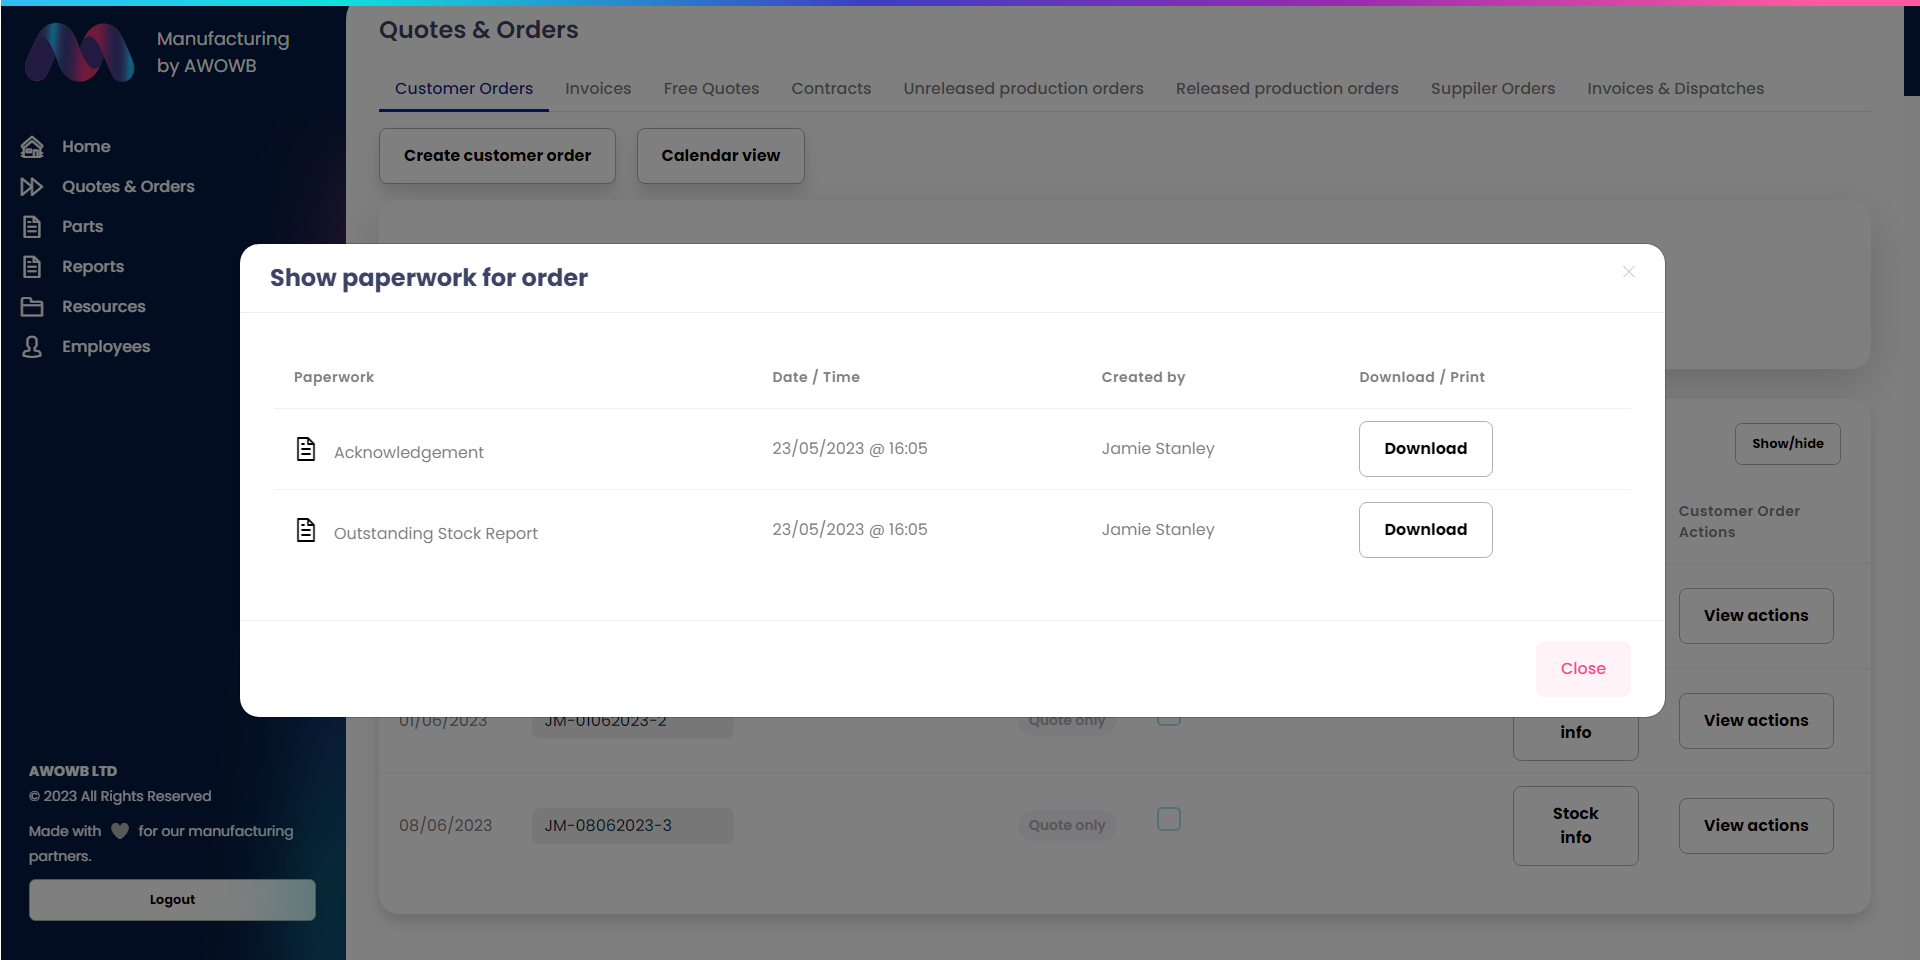Click Jamie Stanley in Acknowledgement row
The height and width of the screenshot is (960, 1920).
(x=1158, y=449)
